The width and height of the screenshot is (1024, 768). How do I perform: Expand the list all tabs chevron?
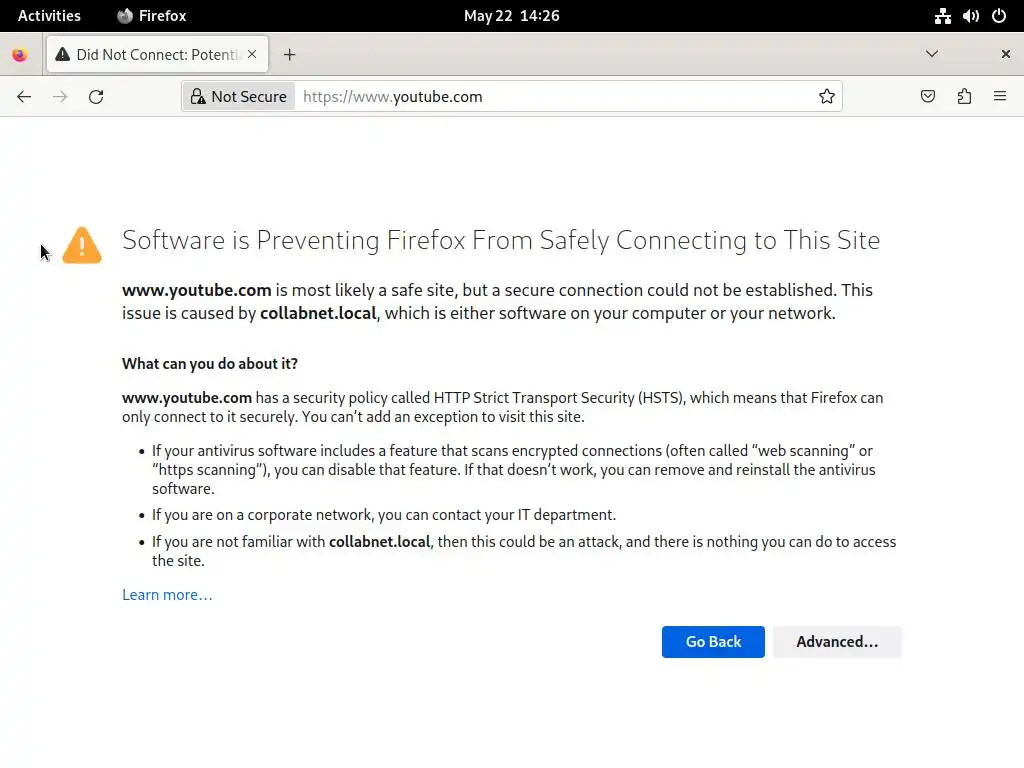click(932, 54)
